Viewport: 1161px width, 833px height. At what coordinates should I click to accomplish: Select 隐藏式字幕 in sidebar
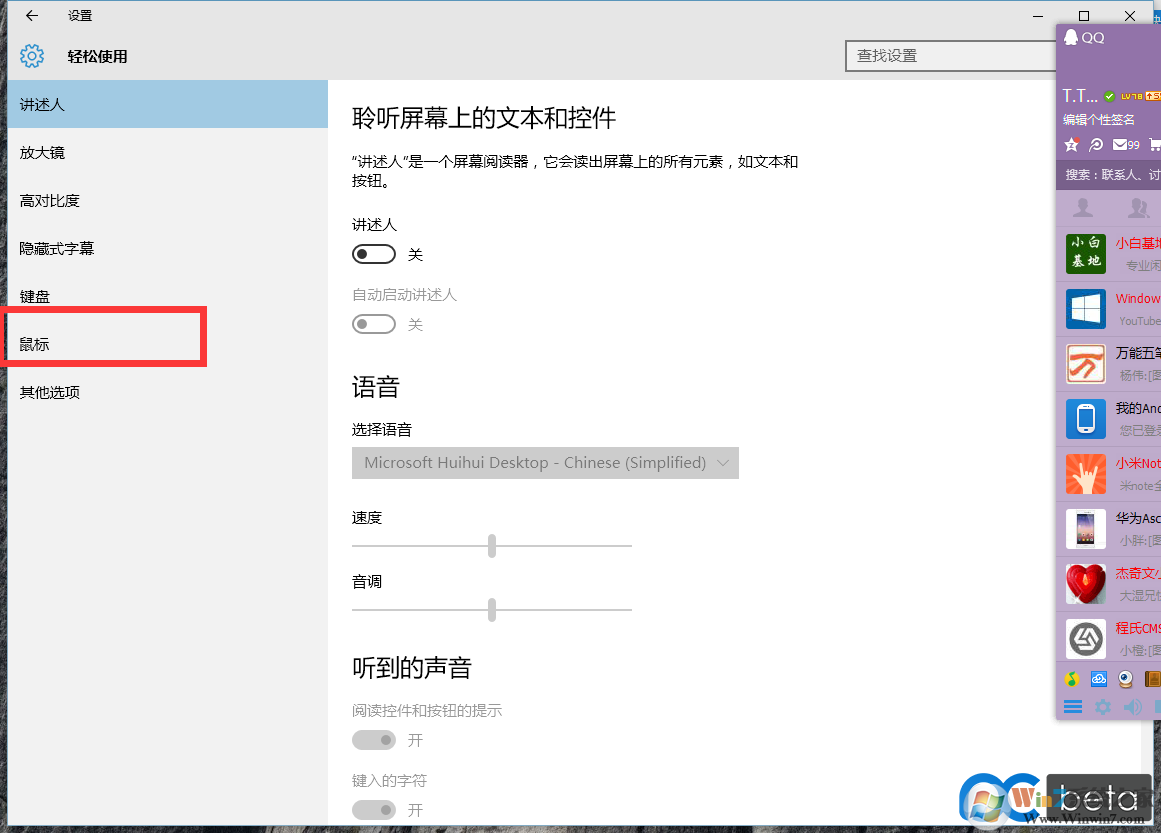167,249
